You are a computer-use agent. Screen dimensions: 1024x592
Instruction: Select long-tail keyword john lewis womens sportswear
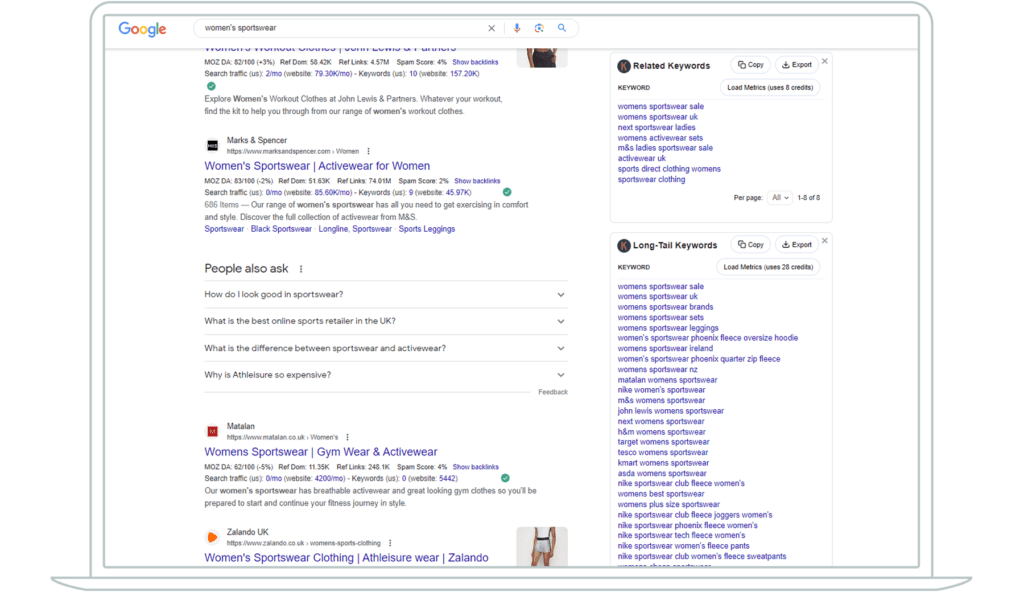671,411
